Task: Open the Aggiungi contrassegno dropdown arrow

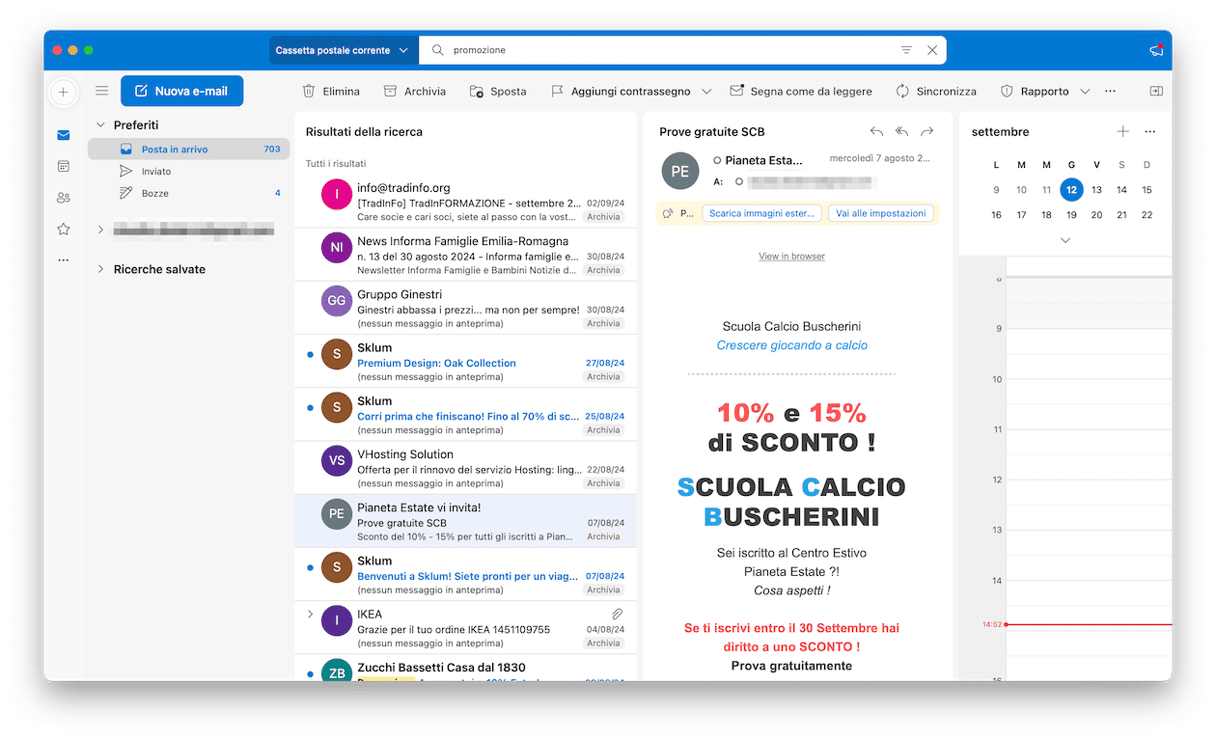Action: 706,91
